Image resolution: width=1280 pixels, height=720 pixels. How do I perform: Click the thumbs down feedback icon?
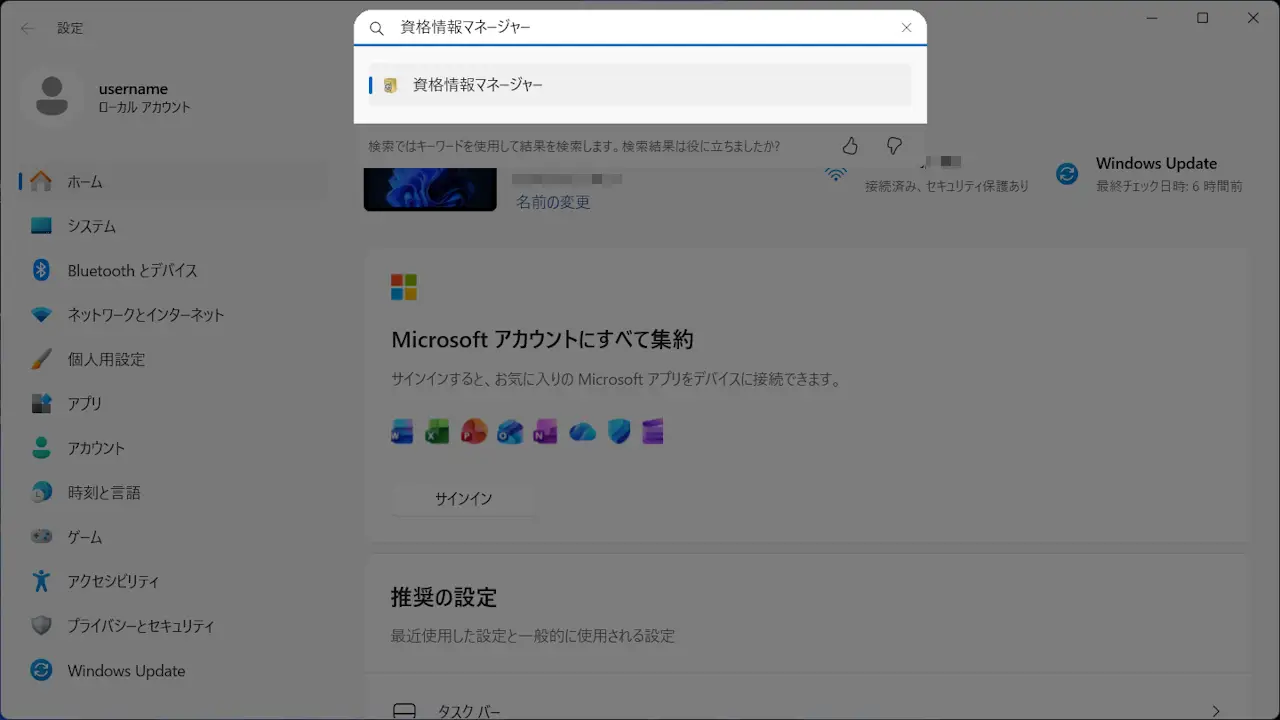coord(895,146)
